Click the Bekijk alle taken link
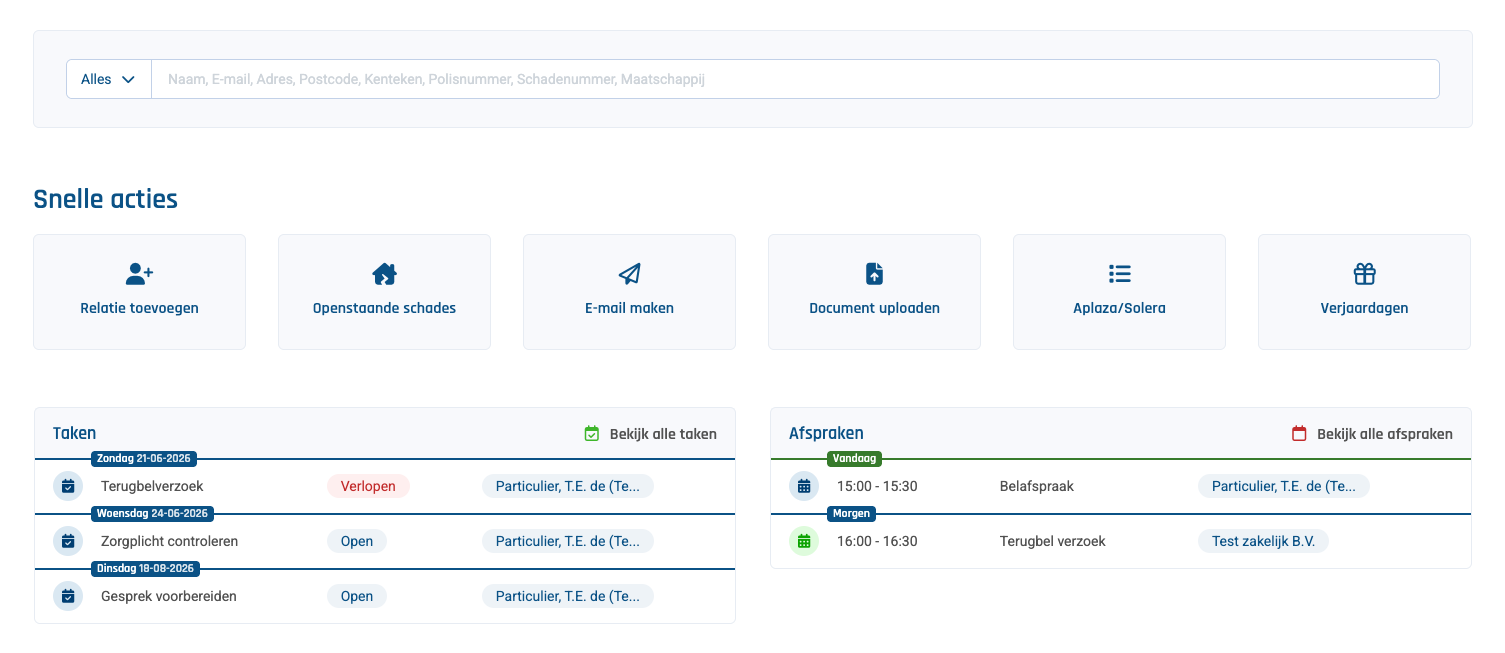This screenshot has height=653, width=1505. point(663,434)
